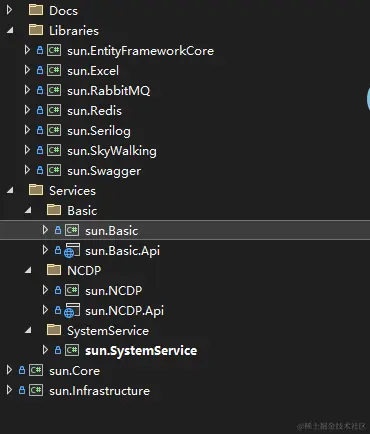The width and height of the screenshot is (370, 434).
Task: Click the C# project icon of sun.Redis
Action: (54, 110)
